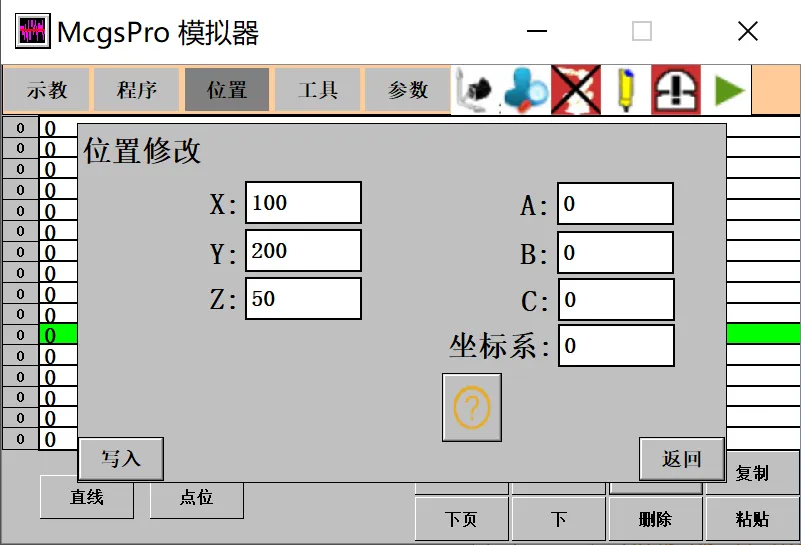Viewport: 801px width, 545px height.
Task: Click the orange question mark help button
Action: pyautogui.click(x=472, y=407)
